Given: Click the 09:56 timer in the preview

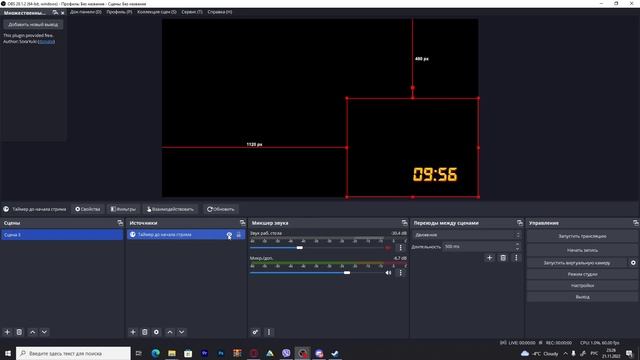Looking at the screenshot, I should (x=435, y=174).
